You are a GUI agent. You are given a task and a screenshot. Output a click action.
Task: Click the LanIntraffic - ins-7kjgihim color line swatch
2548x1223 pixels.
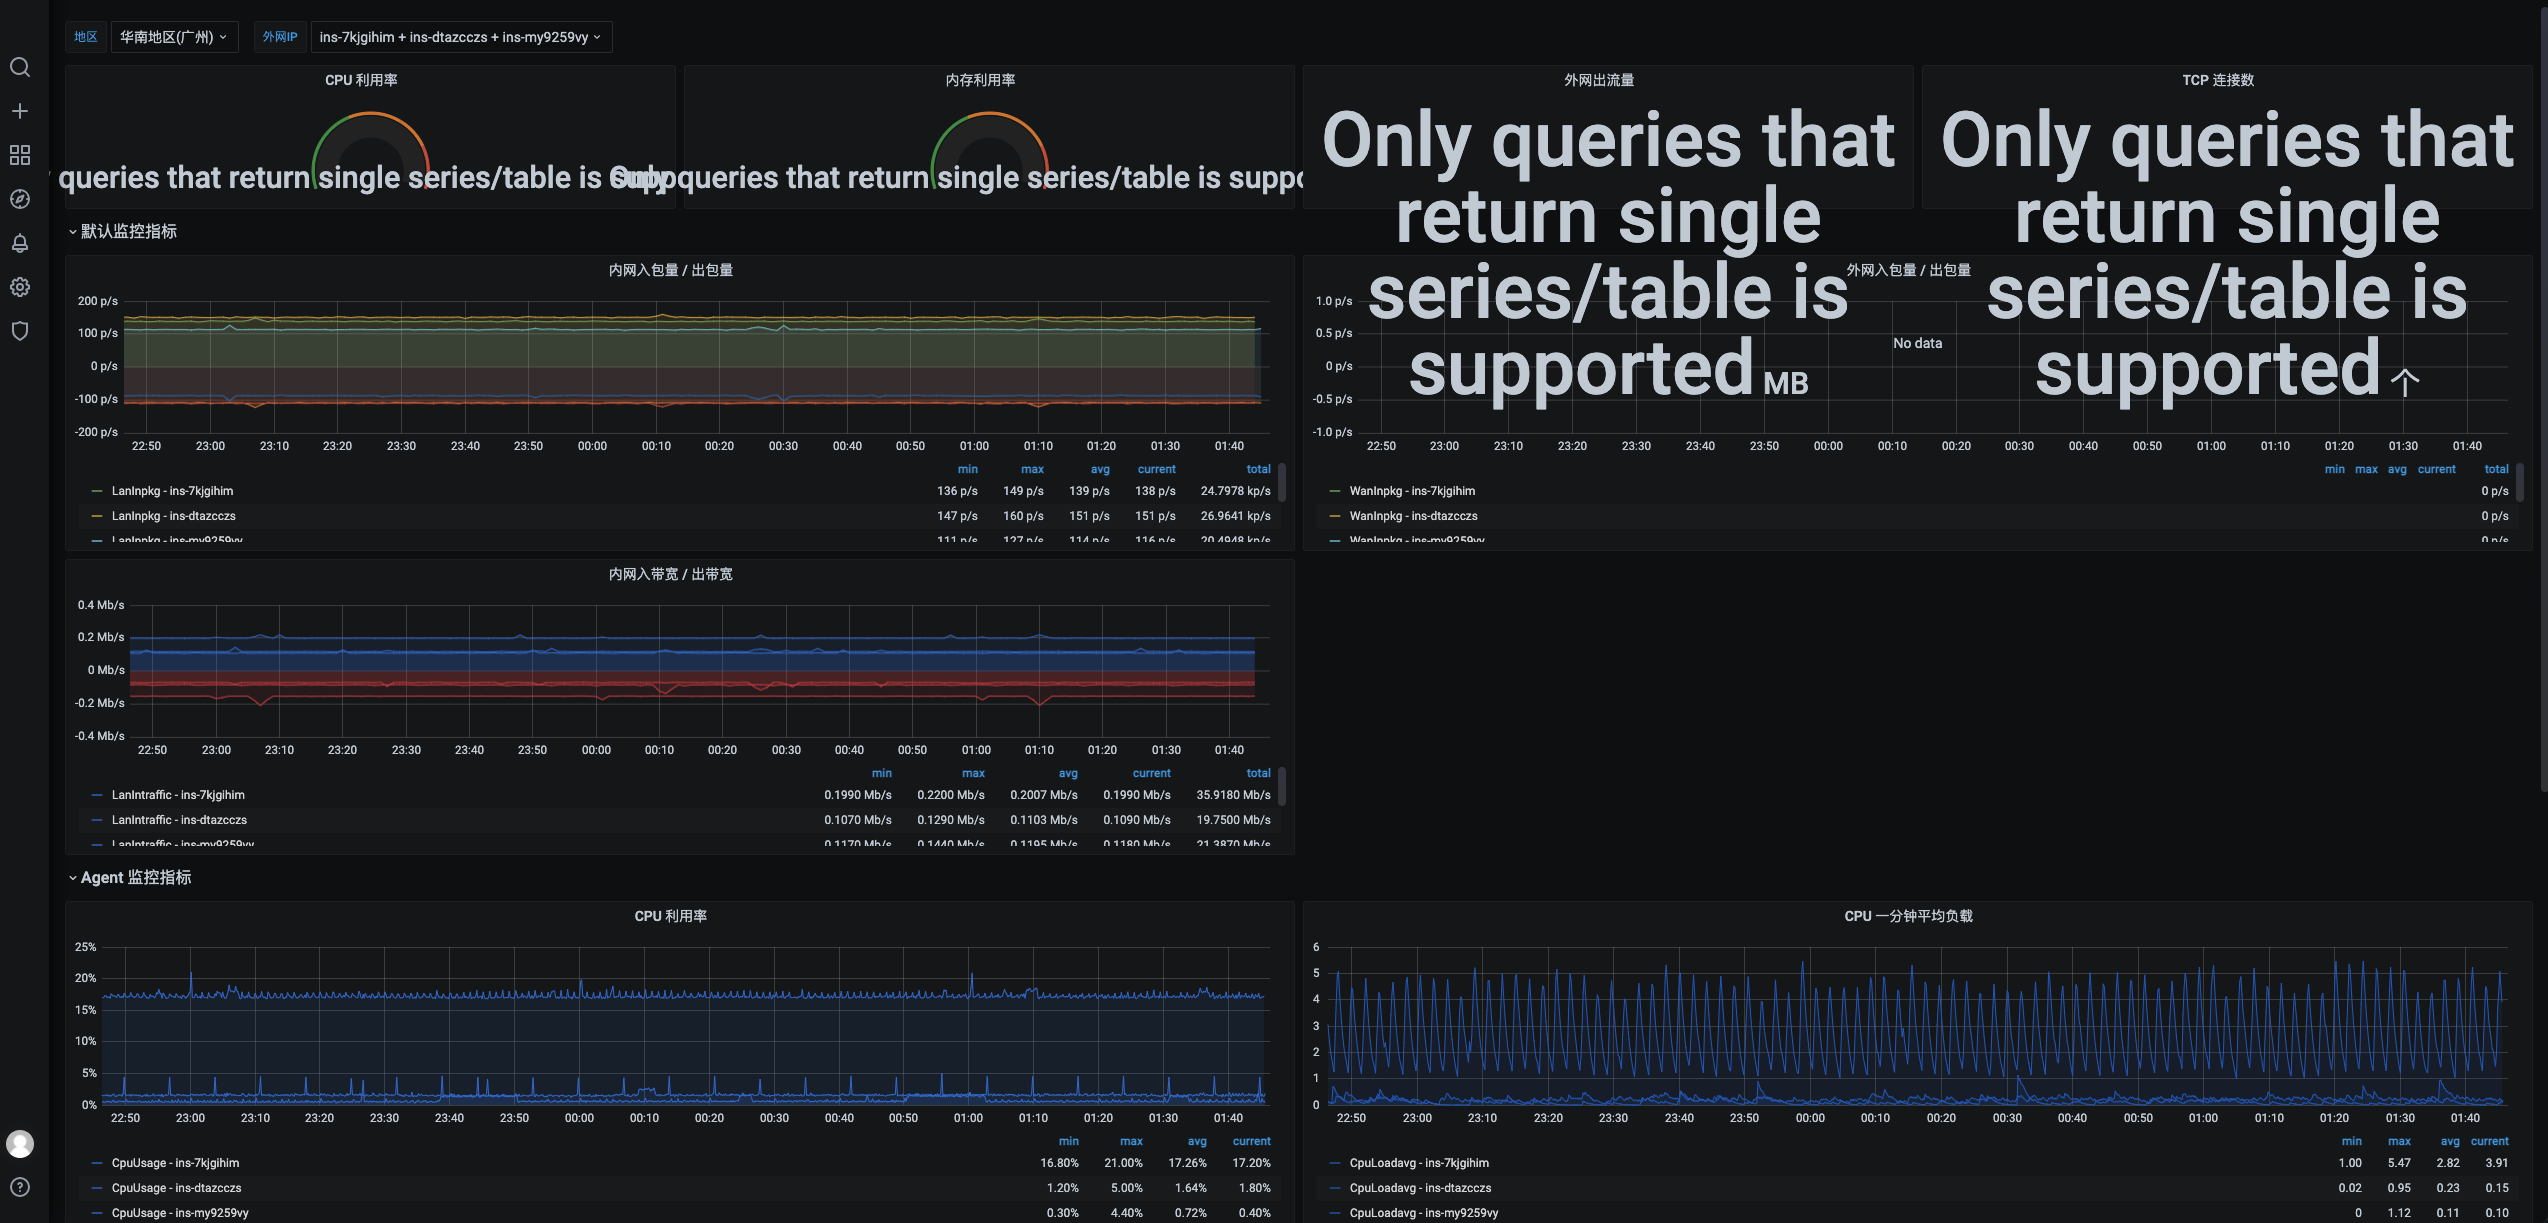point(97,795)
